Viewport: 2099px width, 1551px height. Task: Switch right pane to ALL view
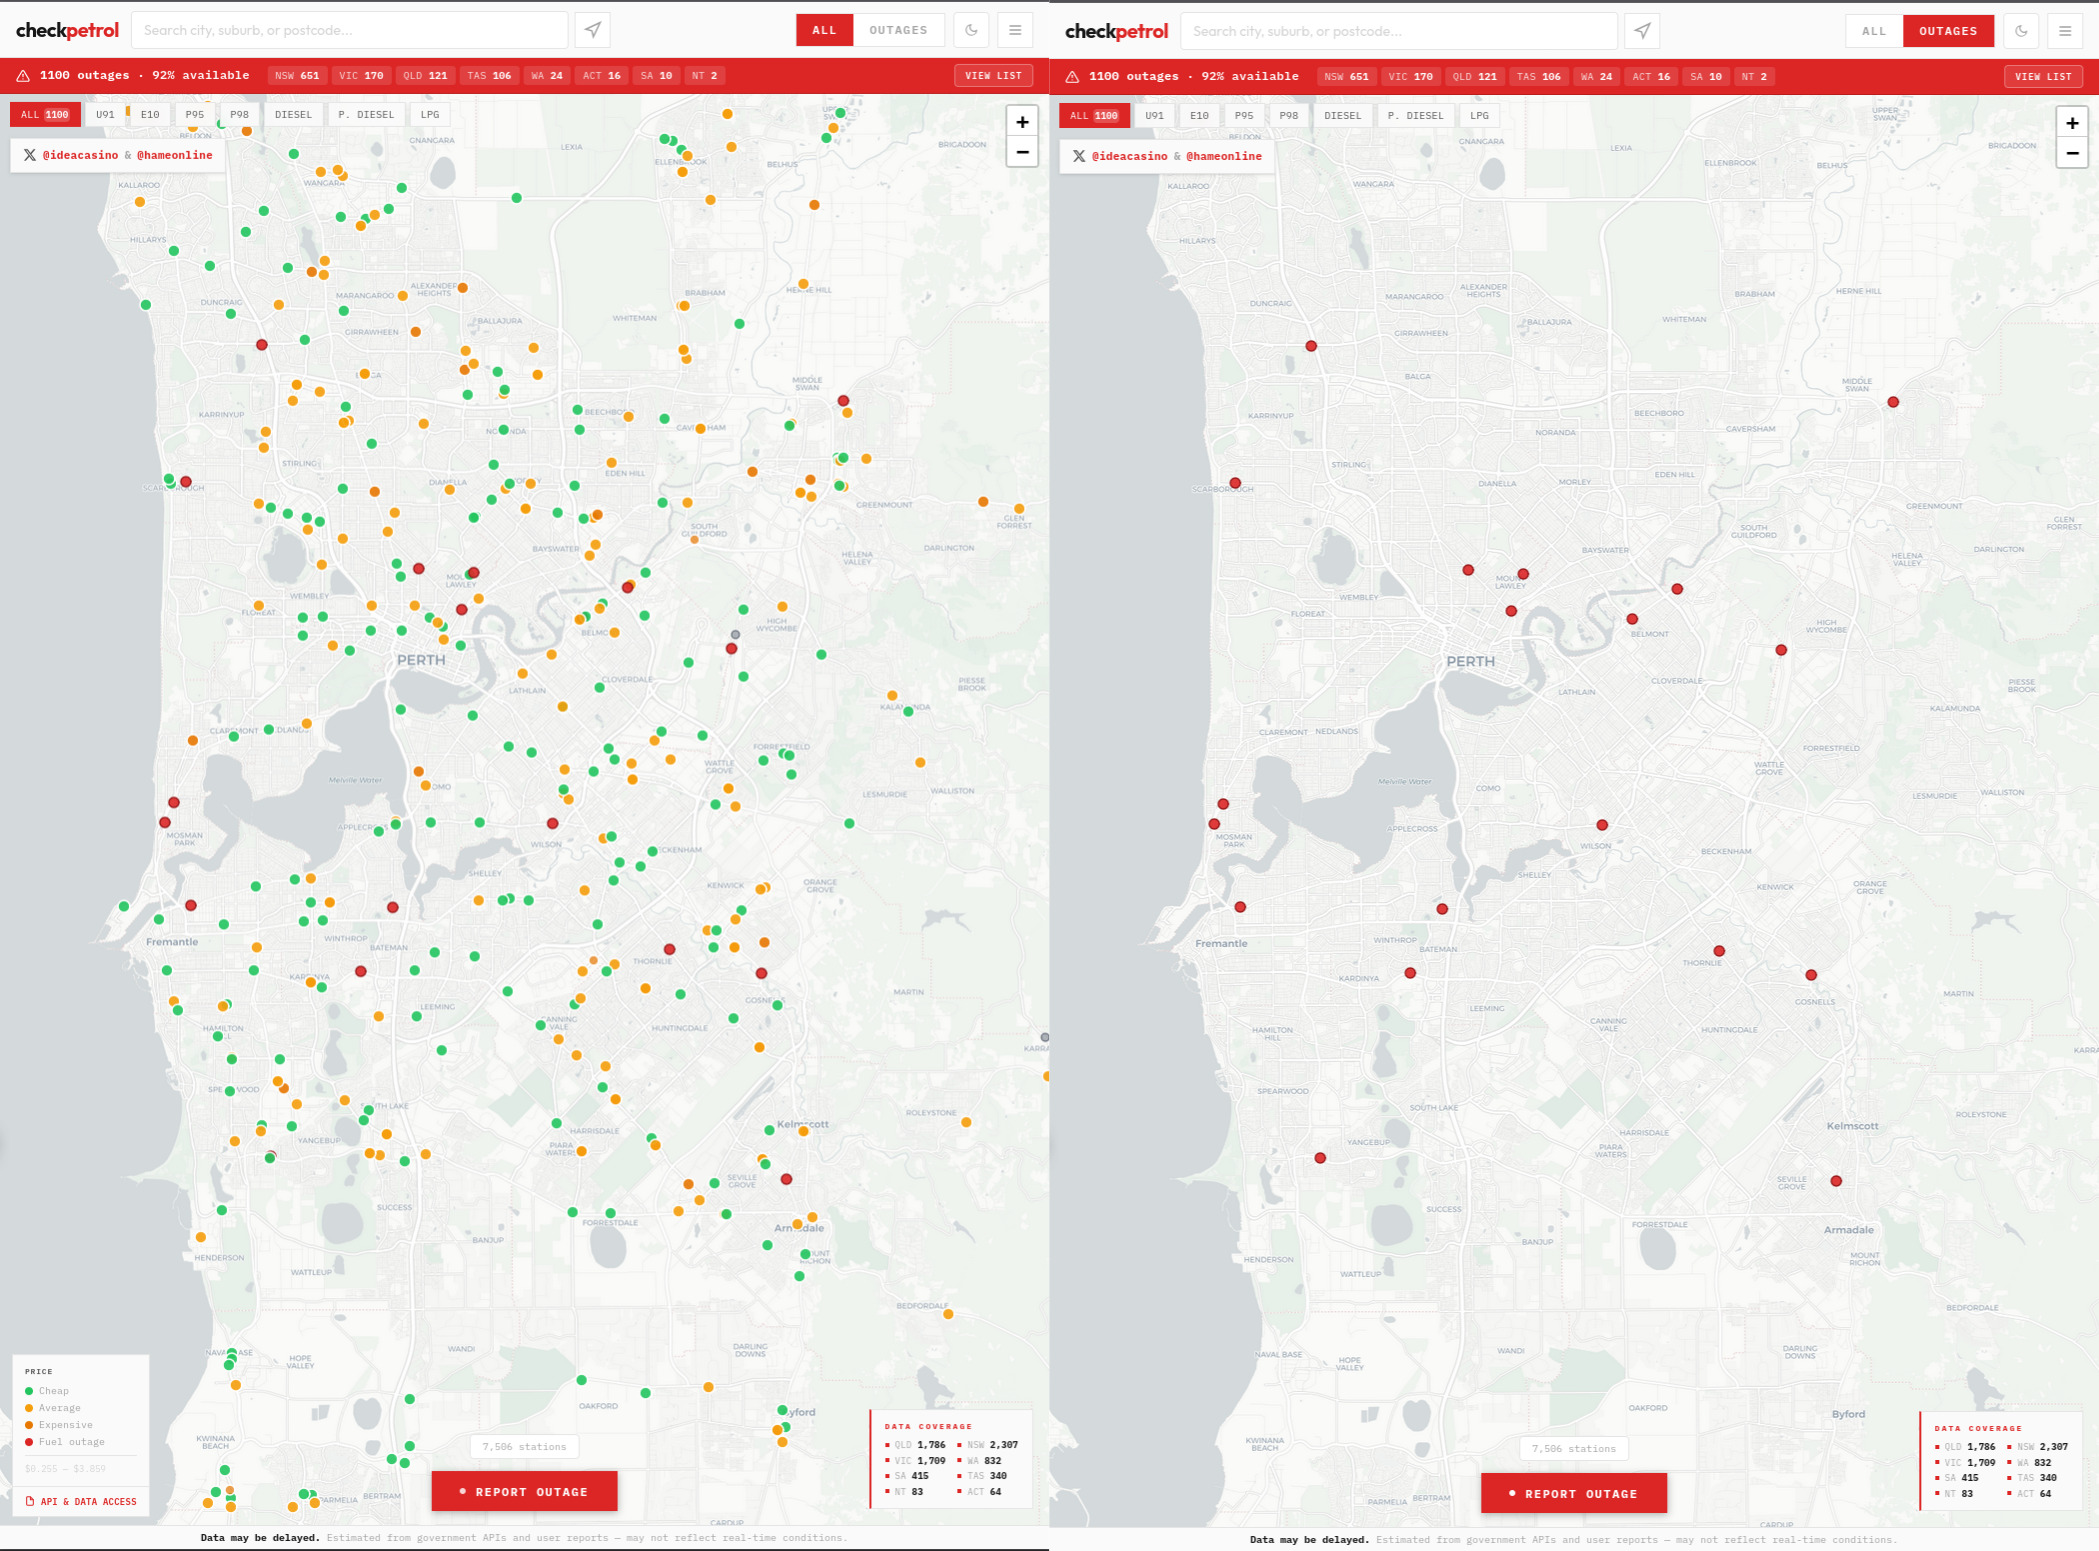point(1874,31)
